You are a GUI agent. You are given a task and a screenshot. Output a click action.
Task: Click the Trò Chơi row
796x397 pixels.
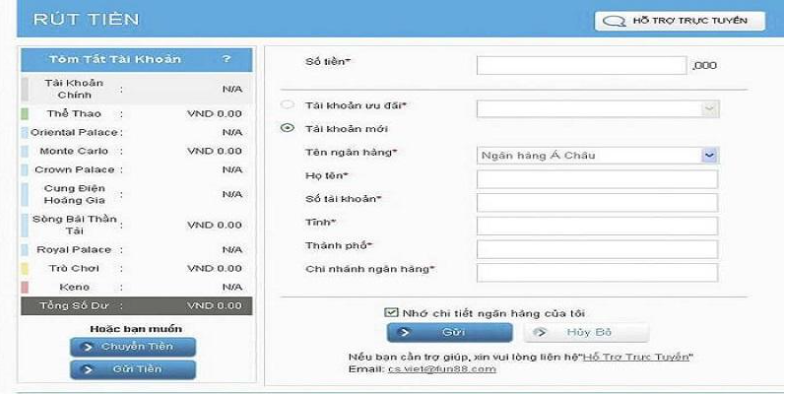[137, 268]
